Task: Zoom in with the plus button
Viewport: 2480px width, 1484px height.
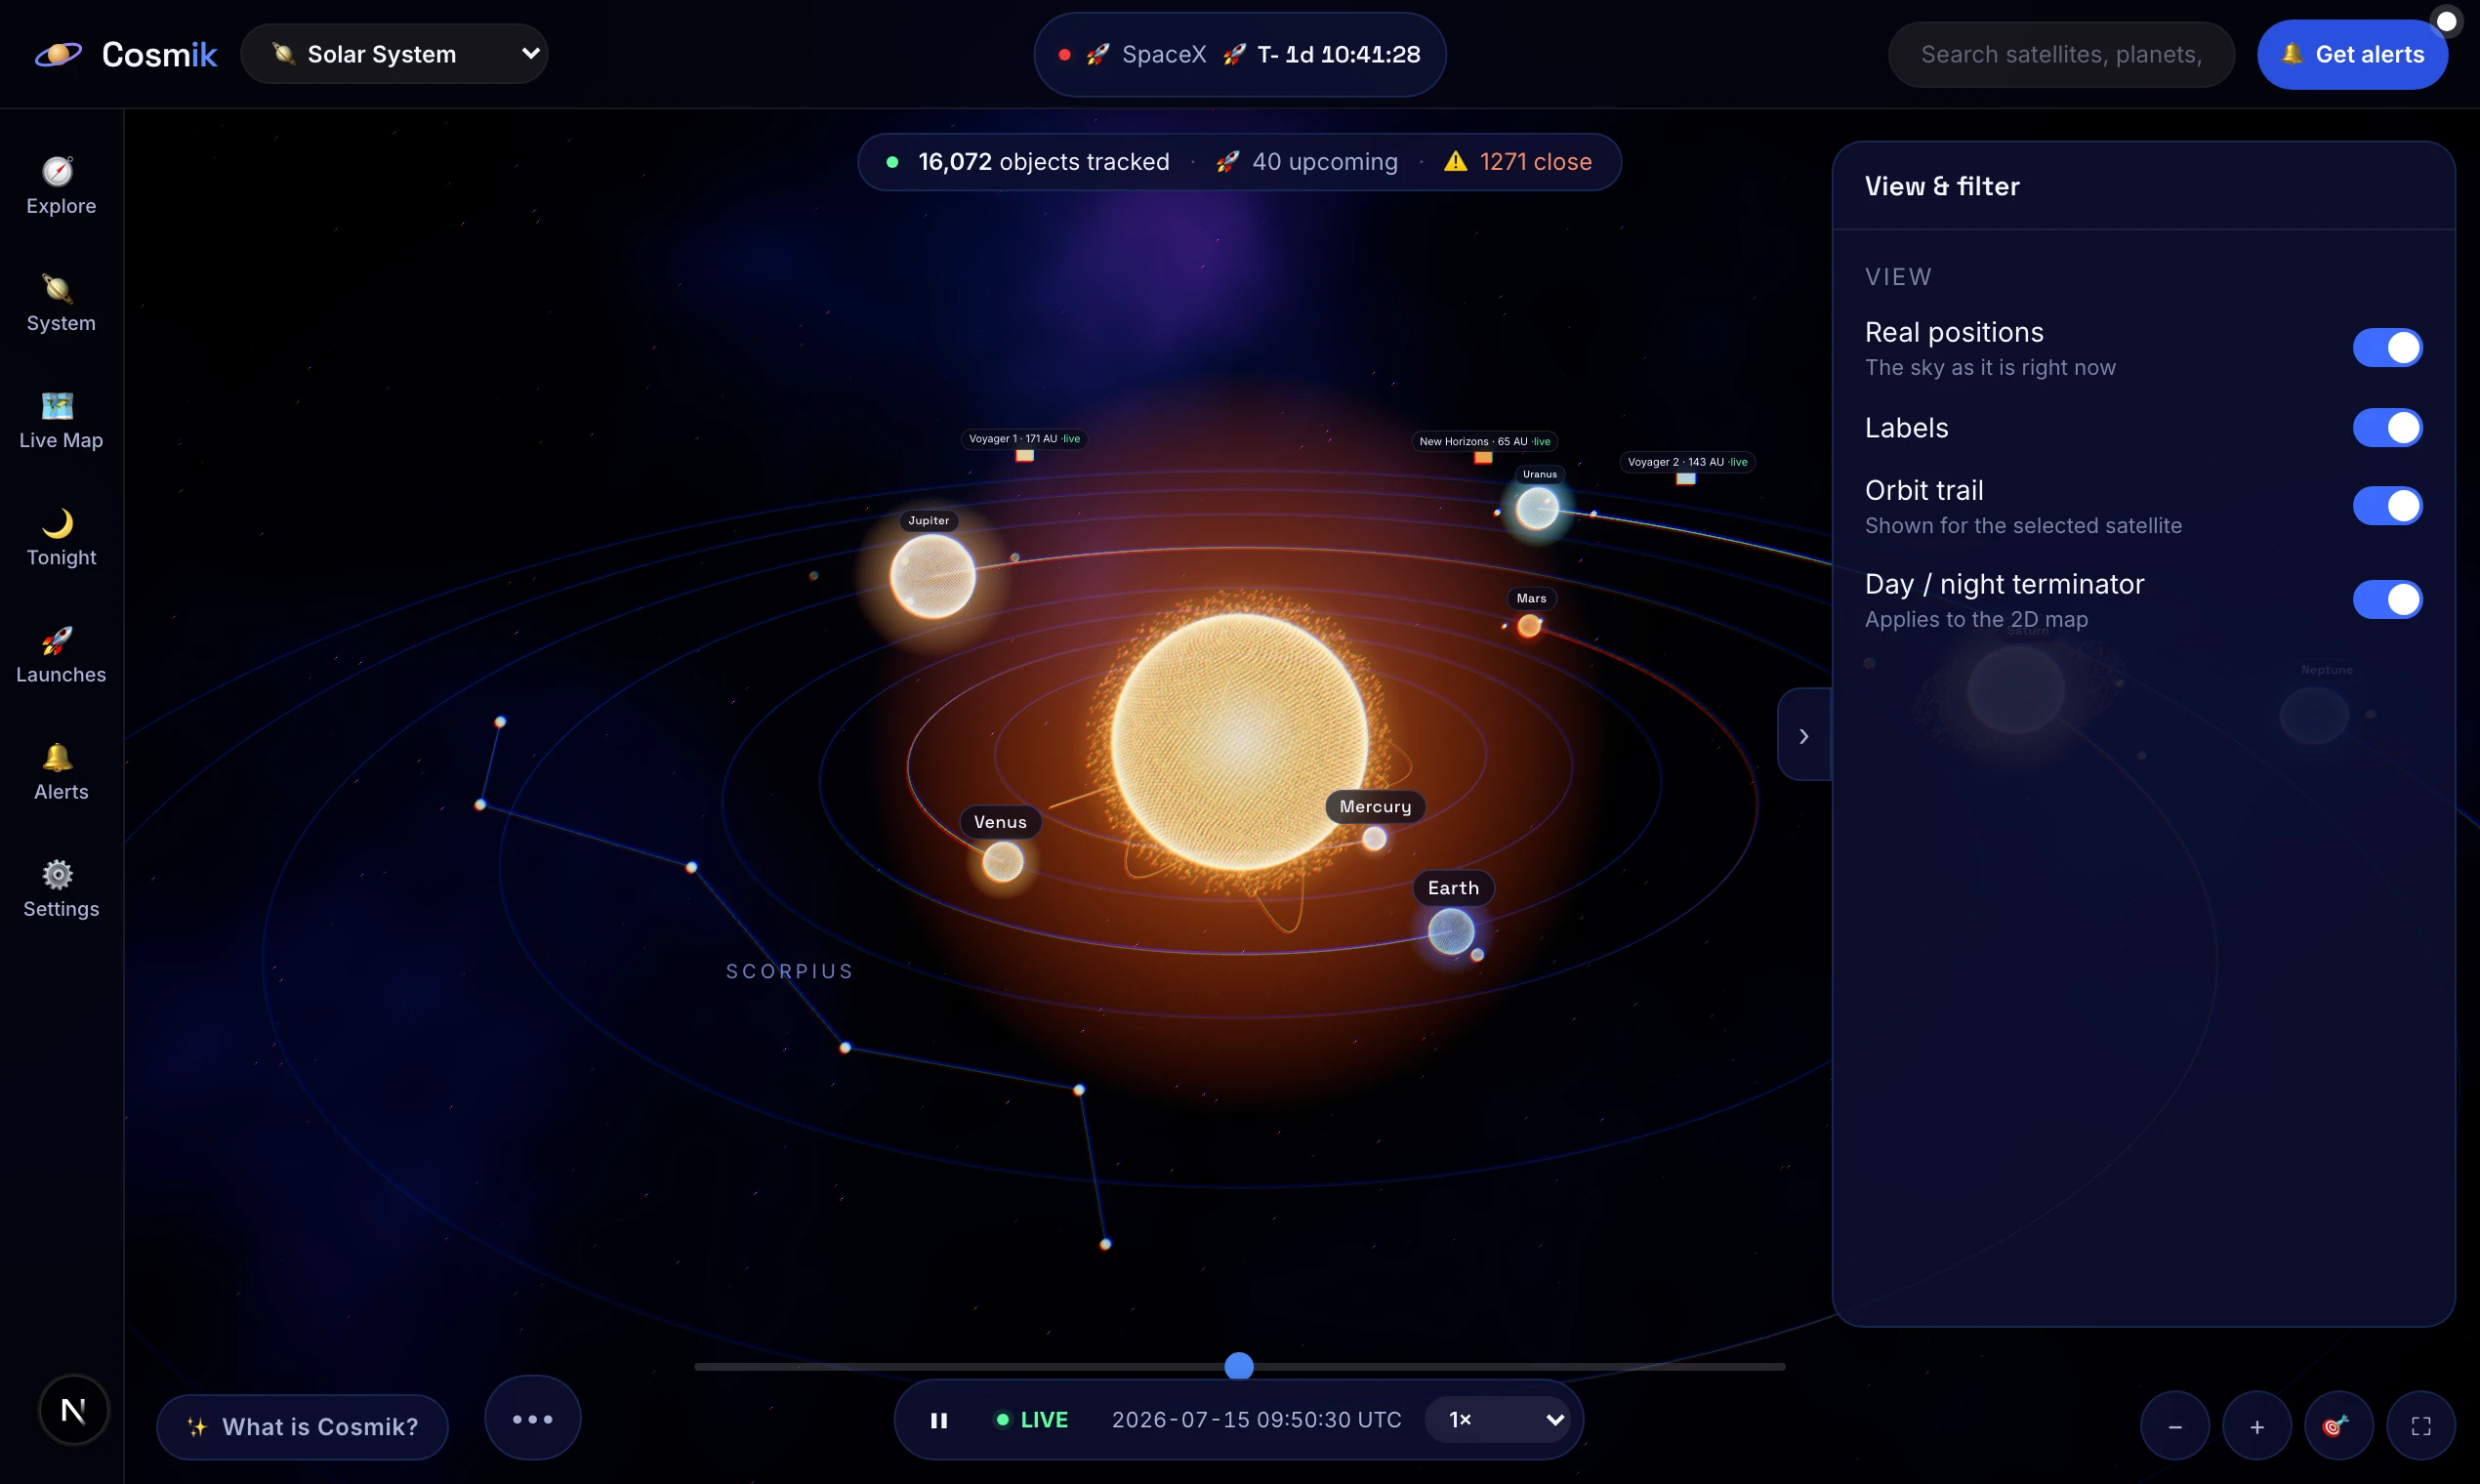Action: click(x=2256, y=1426)
